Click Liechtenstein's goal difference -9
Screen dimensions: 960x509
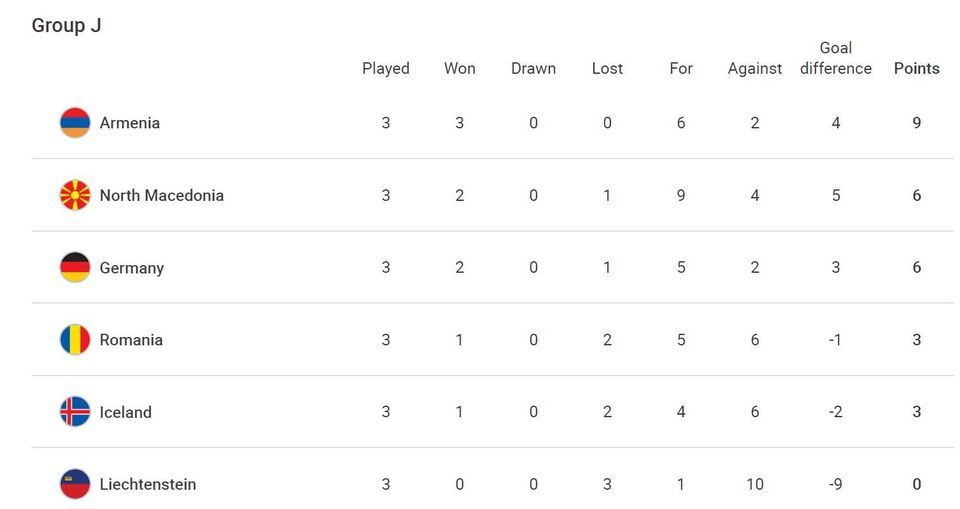click(836, 484)
